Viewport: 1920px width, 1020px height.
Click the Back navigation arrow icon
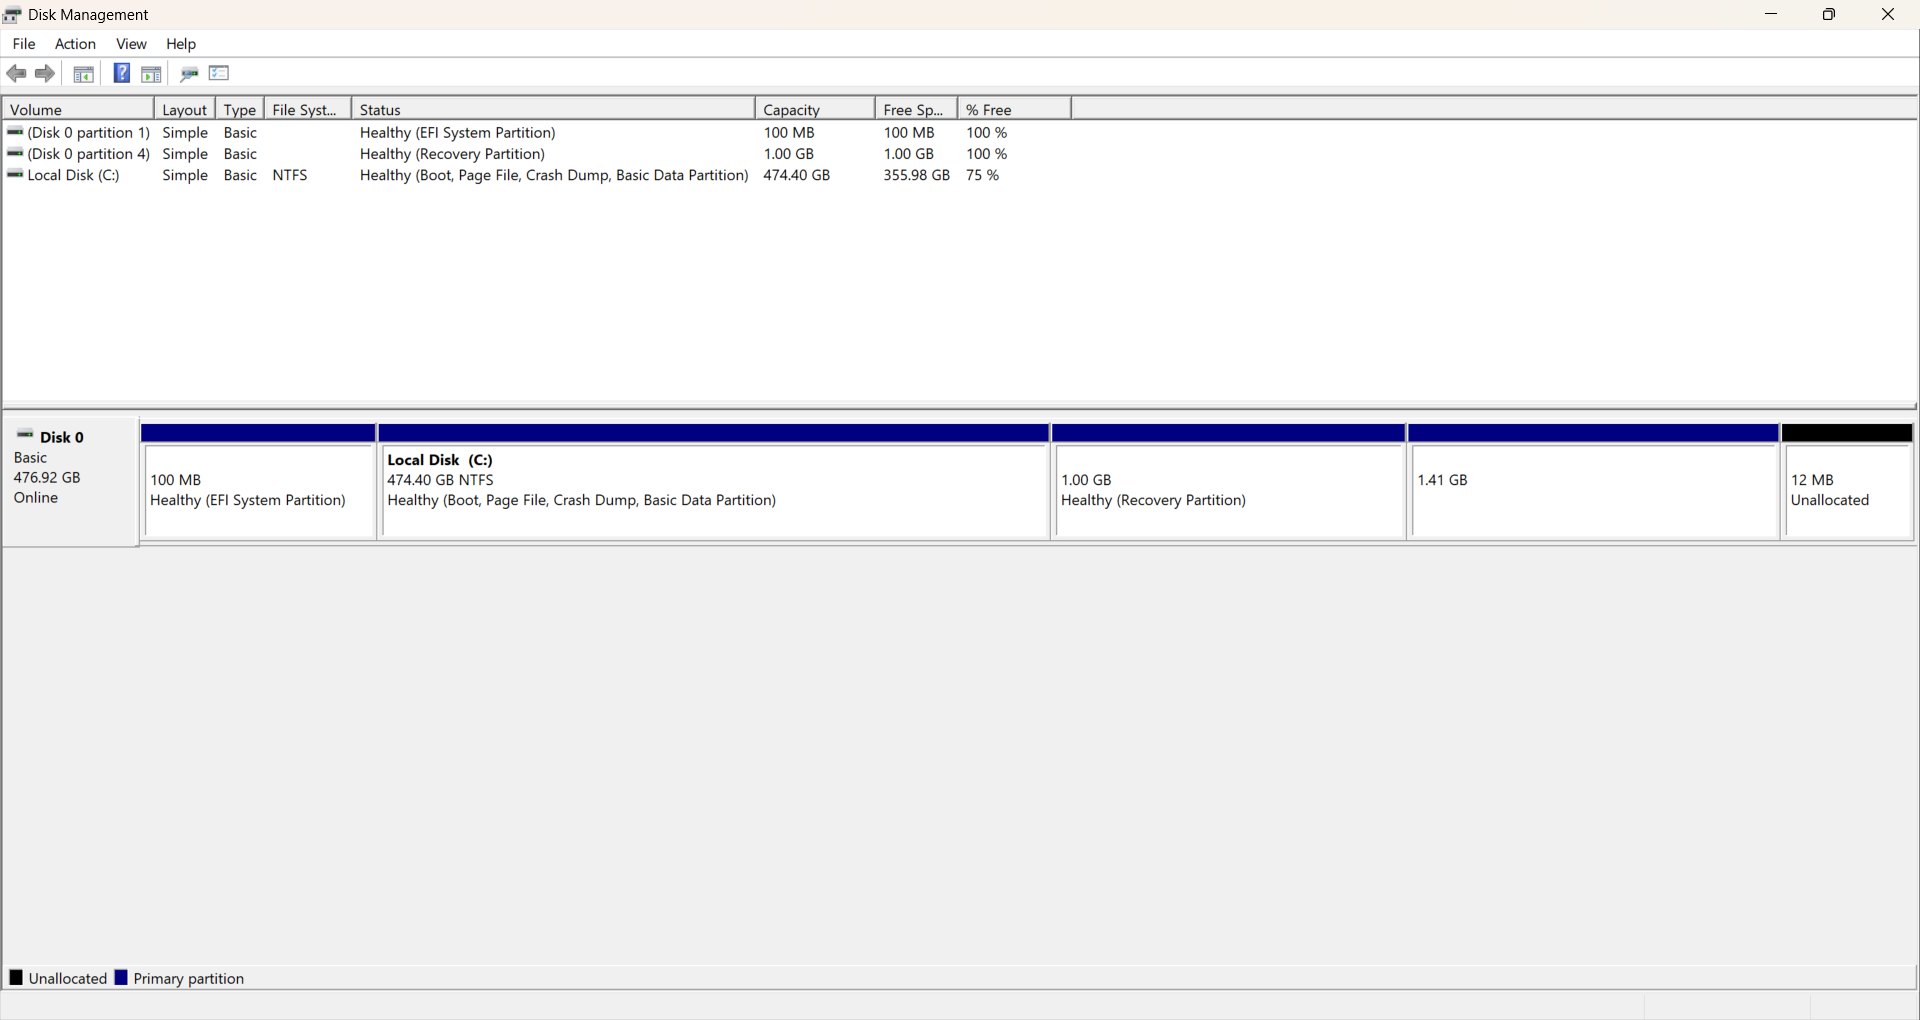(16, 73)
